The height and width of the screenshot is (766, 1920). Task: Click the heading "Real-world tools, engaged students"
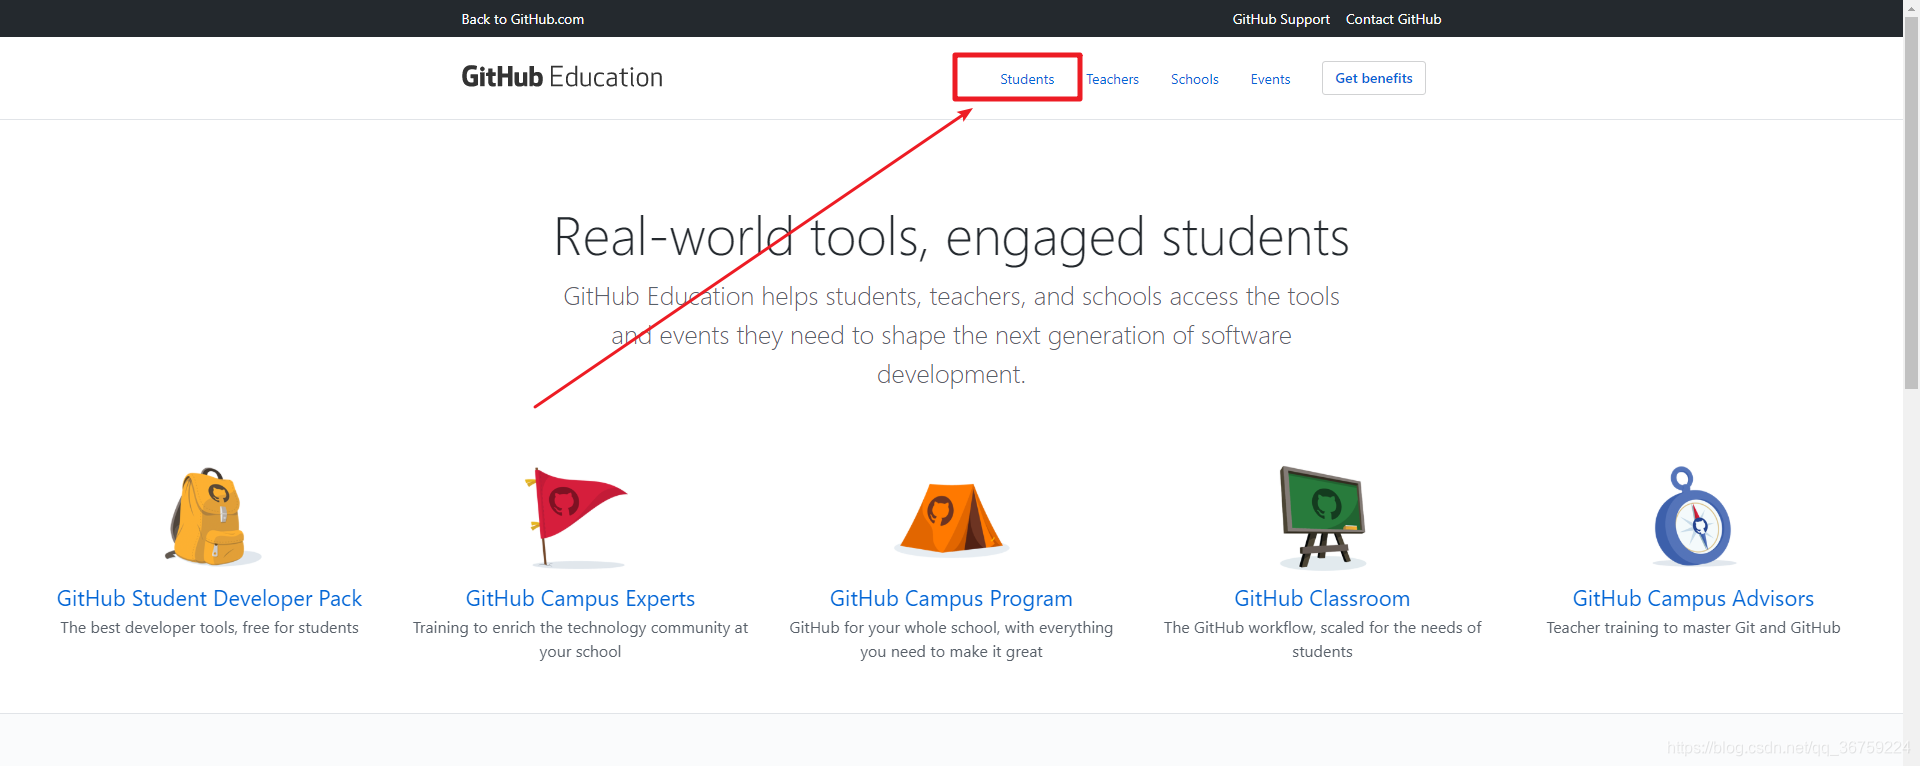pos(951,238)
